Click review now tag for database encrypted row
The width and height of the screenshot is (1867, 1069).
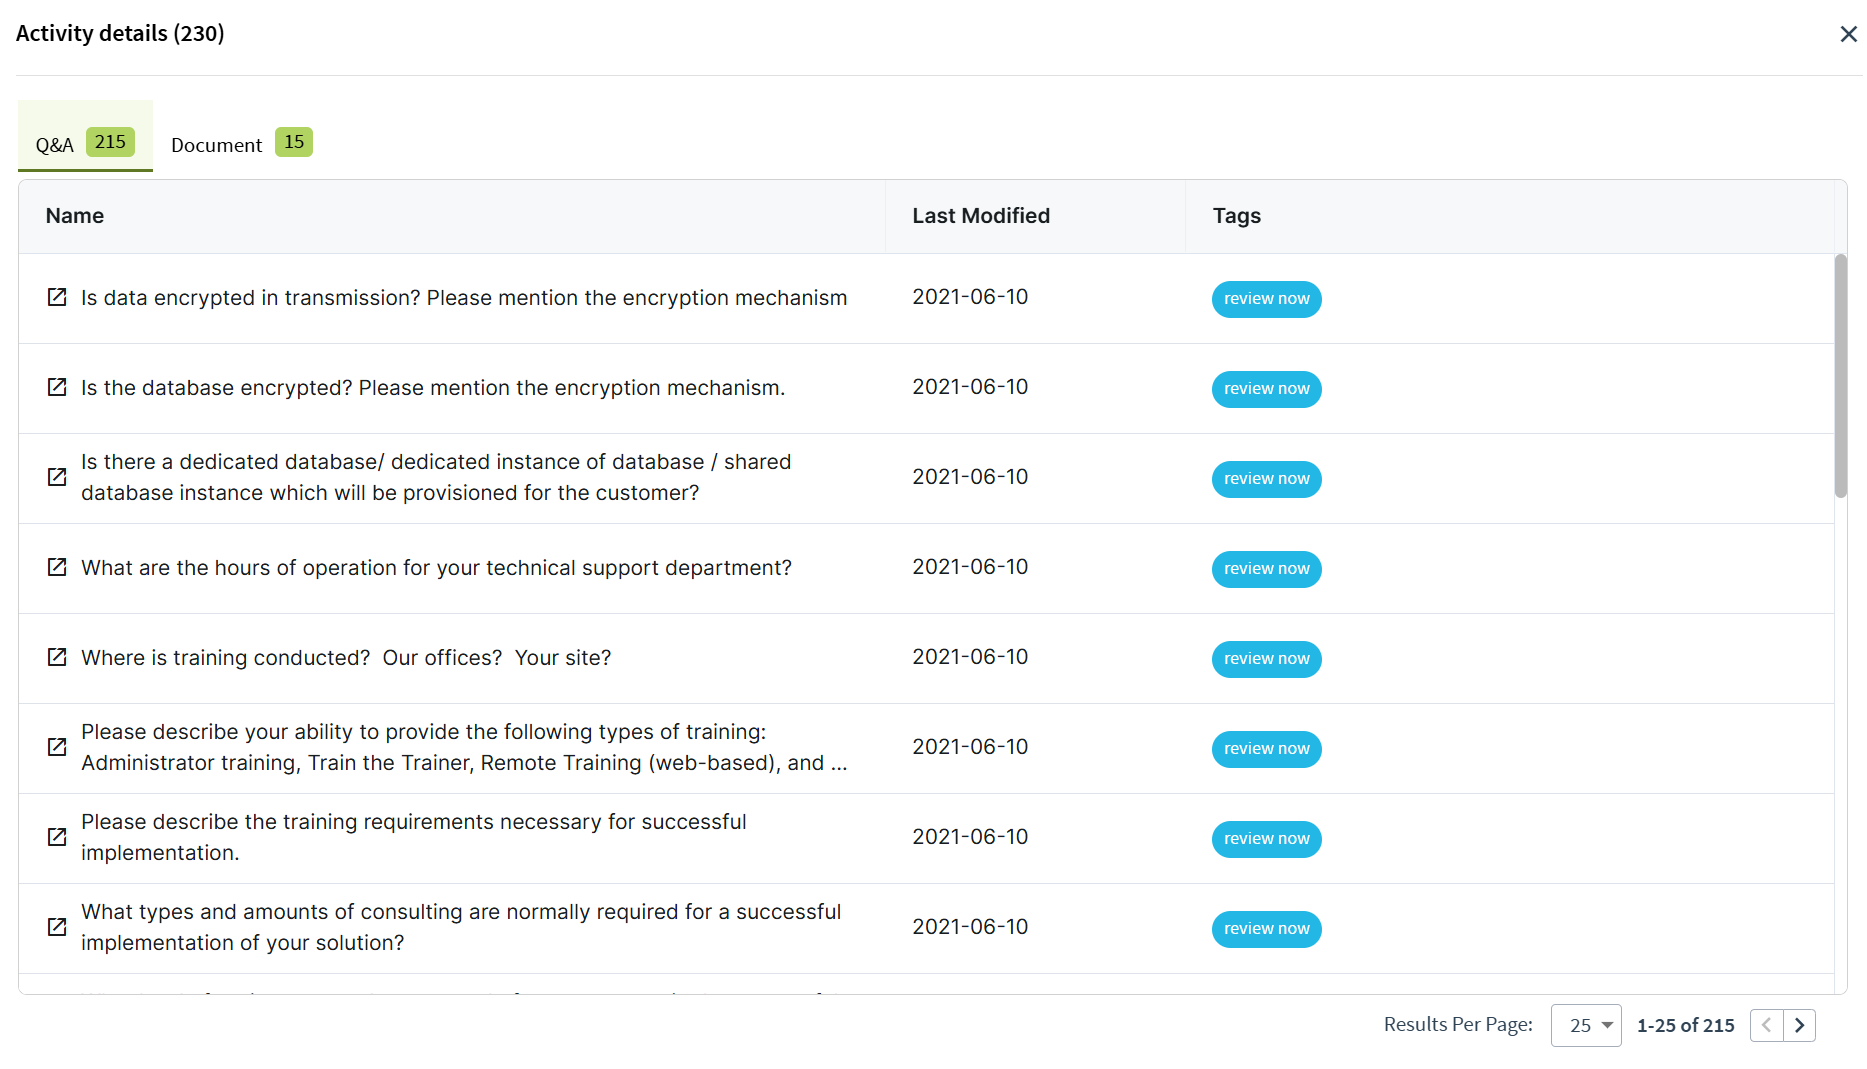(x=1266, y=389)
